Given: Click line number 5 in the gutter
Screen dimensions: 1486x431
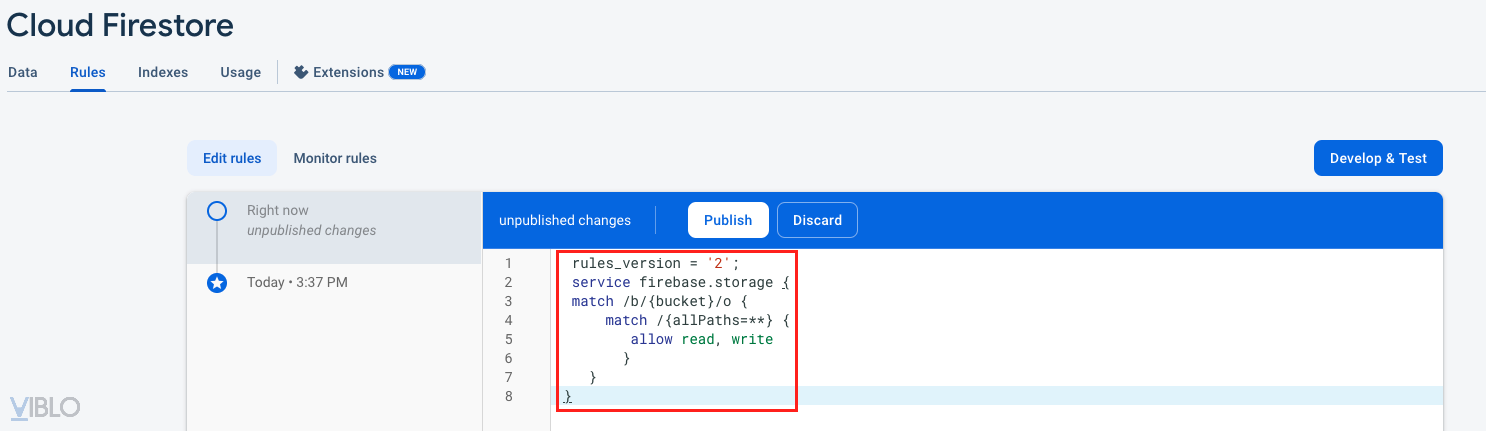Looking at the screenshot, I should click(x=509, y=339).
